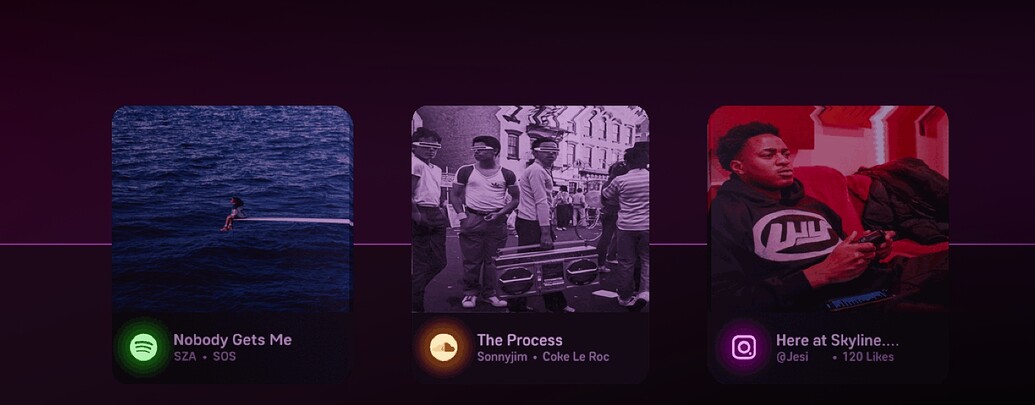Click the album name SOS

click(x=224, y=357)
